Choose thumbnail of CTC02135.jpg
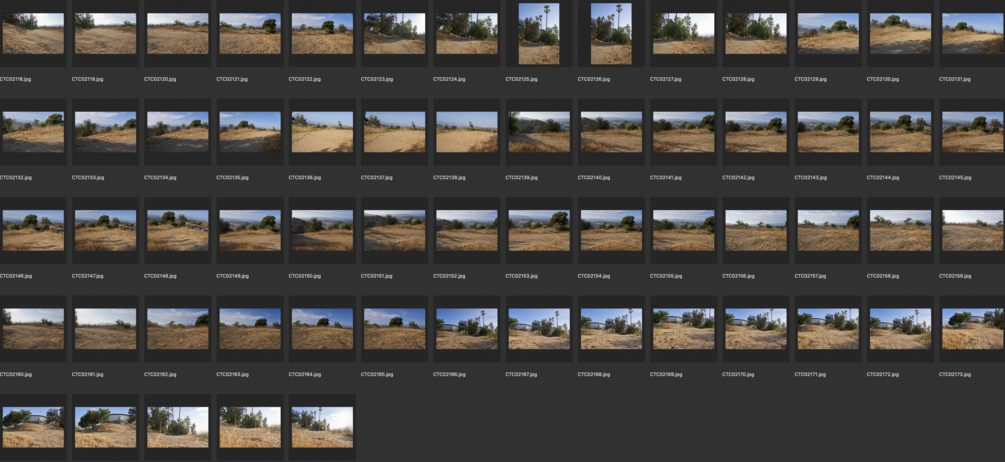Image resolution: width=1005 pixels, height=462 pixels. pos(250,132)
